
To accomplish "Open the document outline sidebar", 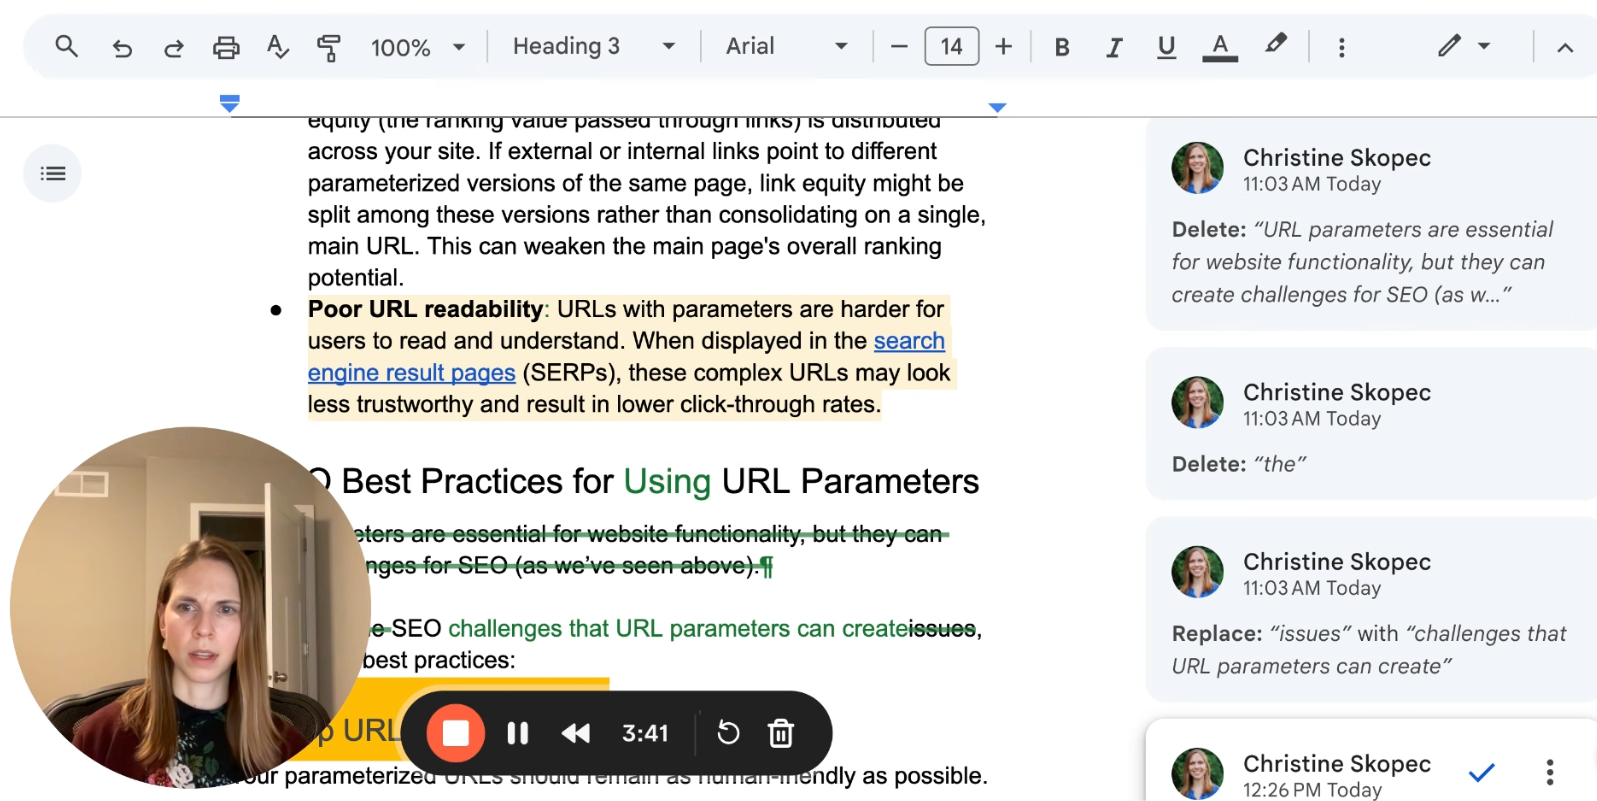I will pyautogui.click(x=52, y=173).
